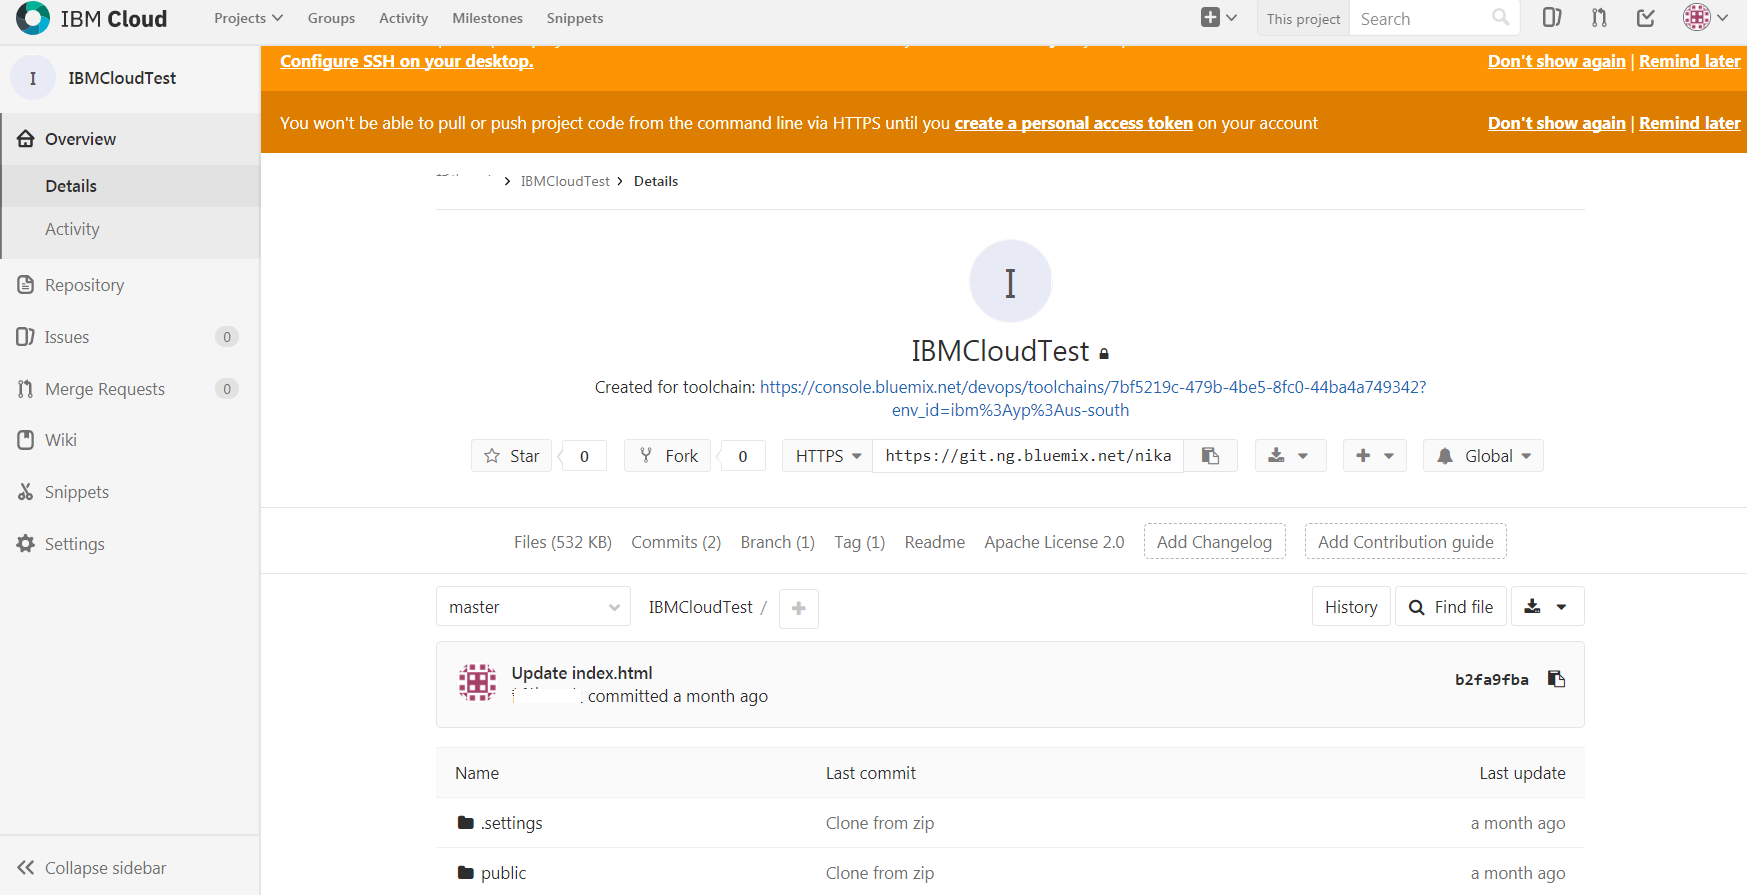The width and height of the screenshot is (1747, 895).
Task: Click the Issues count badge in sidebar
Action: pyautogui.click(x=227, y=337)
